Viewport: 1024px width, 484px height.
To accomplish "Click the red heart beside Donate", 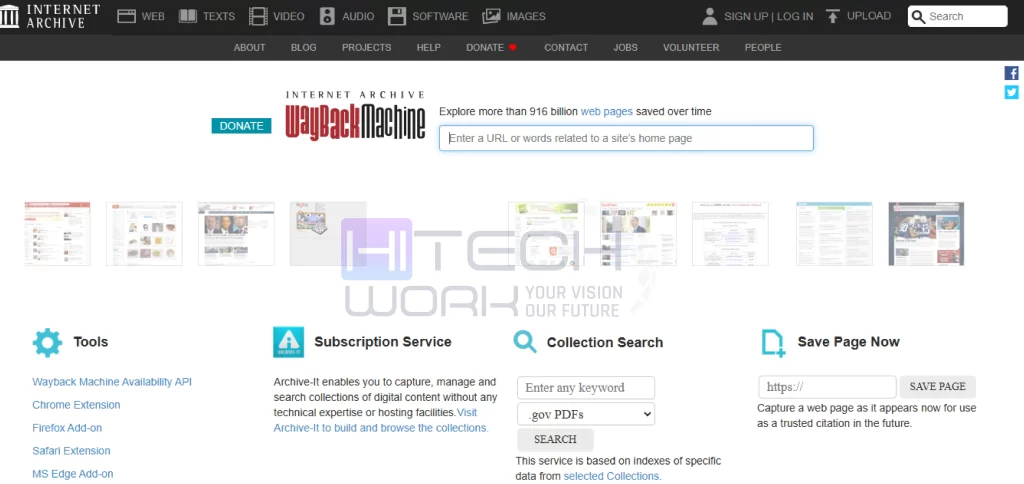I will pyautogui.click(x=513, y=48).
